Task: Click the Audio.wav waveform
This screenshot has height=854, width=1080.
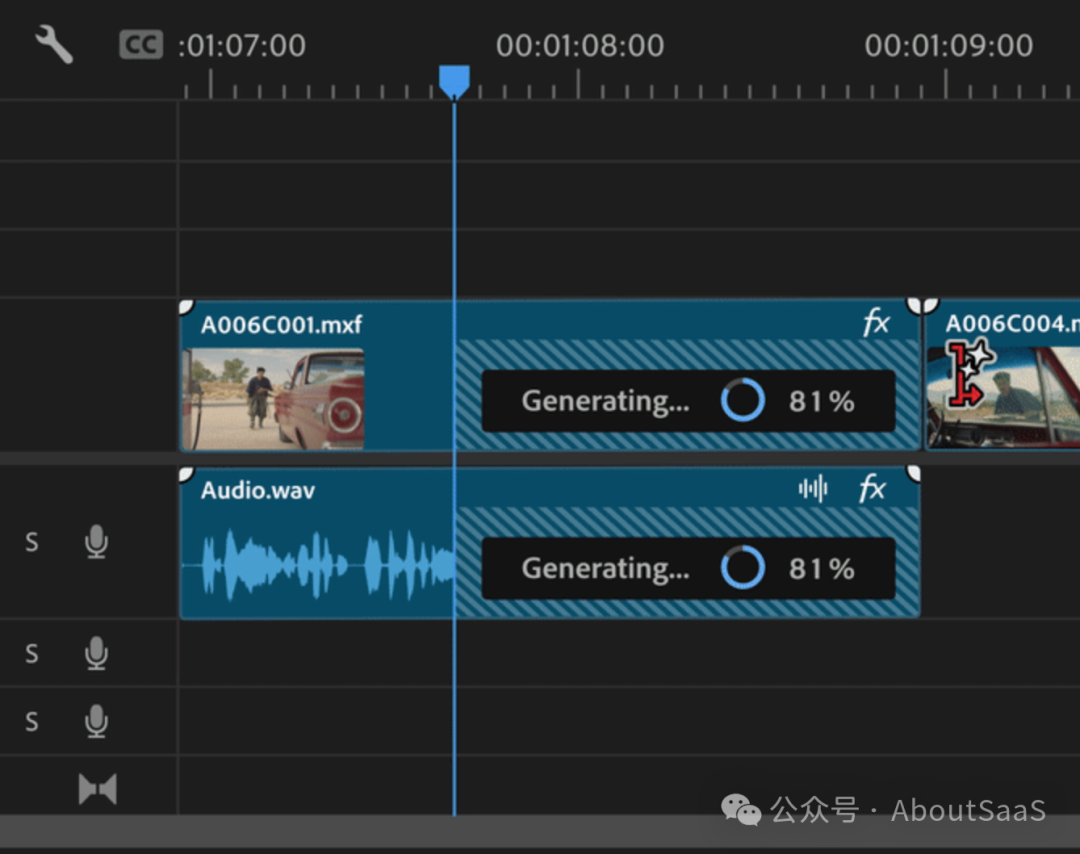Action: (318, 565)
